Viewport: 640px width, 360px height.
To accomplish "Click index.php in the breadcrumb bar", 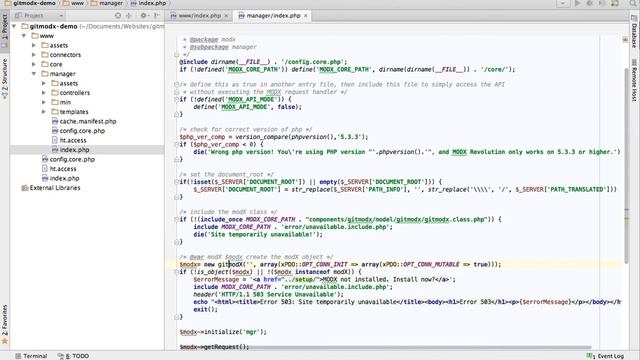I will click(x=149, y=3).
